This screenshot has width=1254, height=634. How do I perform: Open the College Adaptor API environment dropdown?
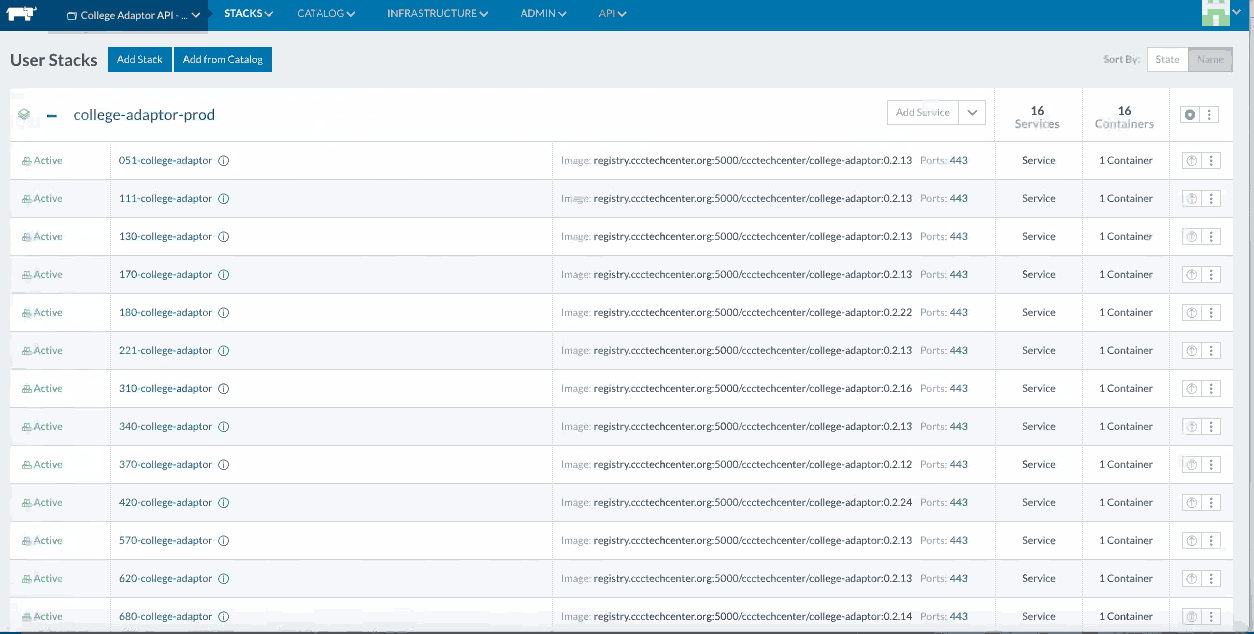(133, 15)
